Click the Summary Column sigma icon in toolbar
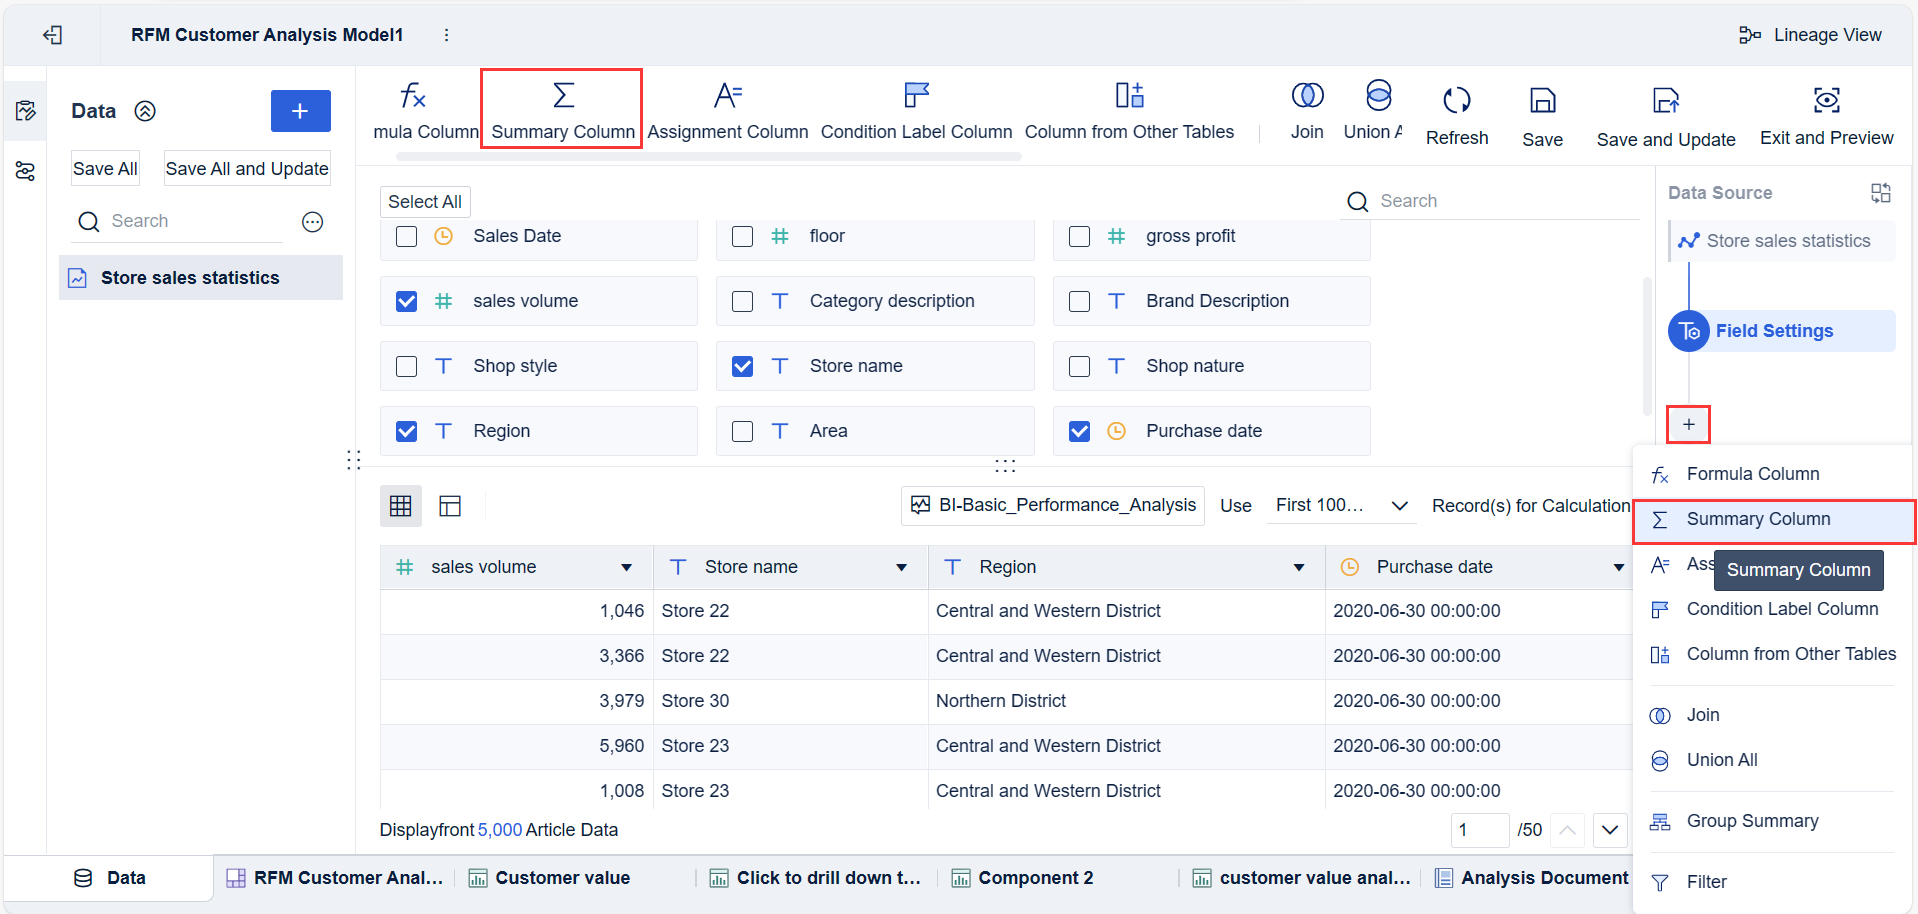The height and width of the screenshot is (914, 1918). pos(563,96)
